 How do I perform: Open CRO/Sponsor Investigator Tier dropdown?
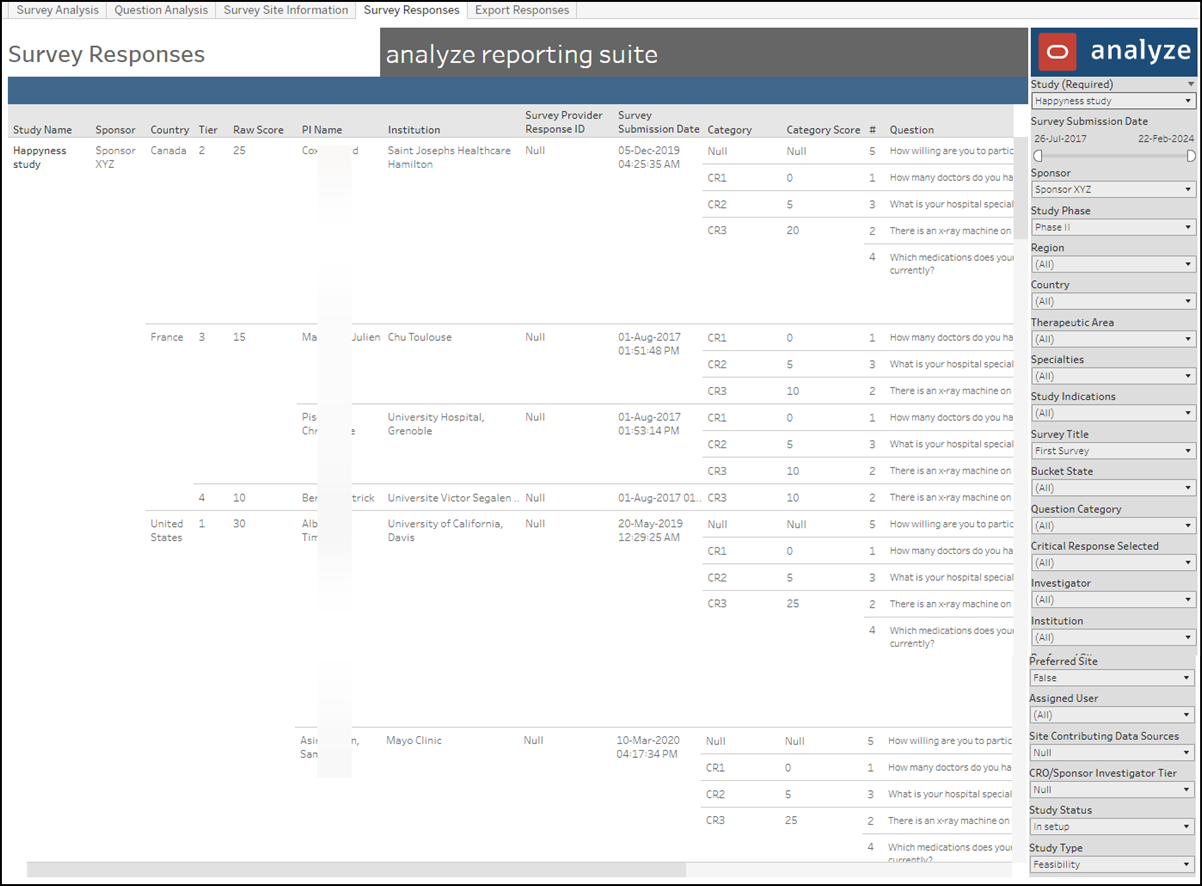coord(1112,790)
